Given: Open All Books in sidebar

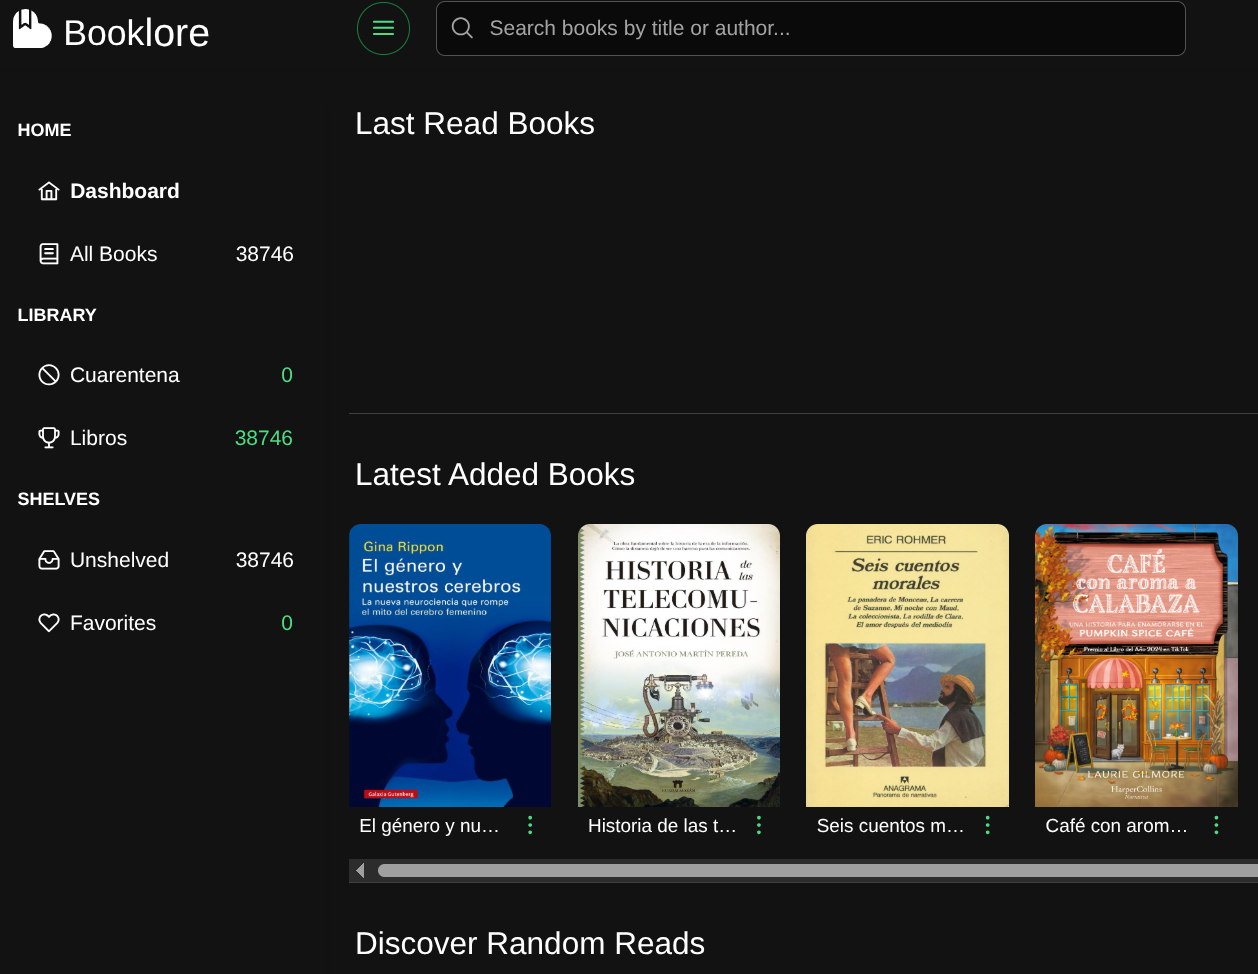Looking at the screenshot, I should pyautogui.click(x=114, y=254).
